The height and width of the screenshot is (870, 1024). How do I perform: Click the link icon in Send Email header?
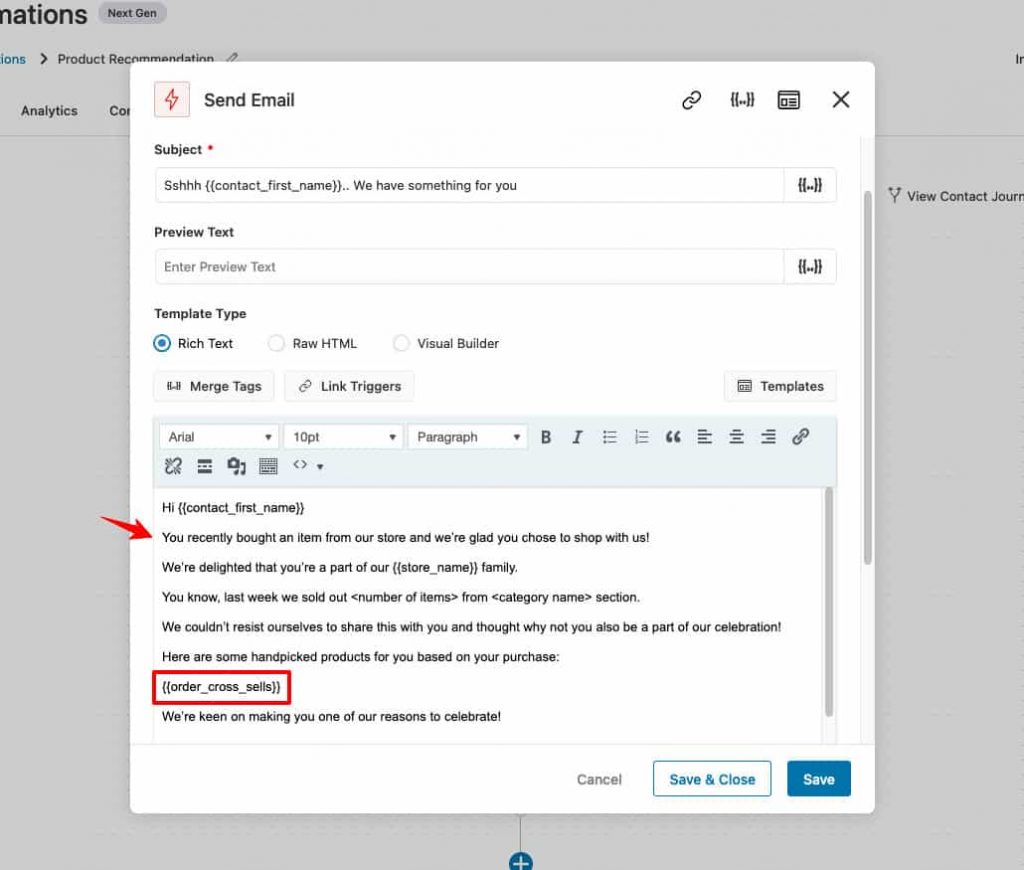point(691,100)
